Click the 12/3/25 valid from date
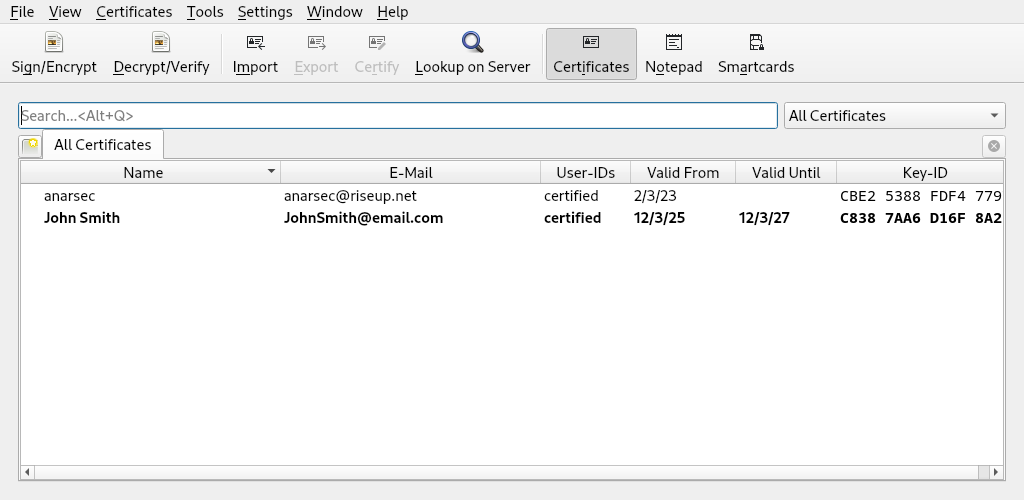 659,218
